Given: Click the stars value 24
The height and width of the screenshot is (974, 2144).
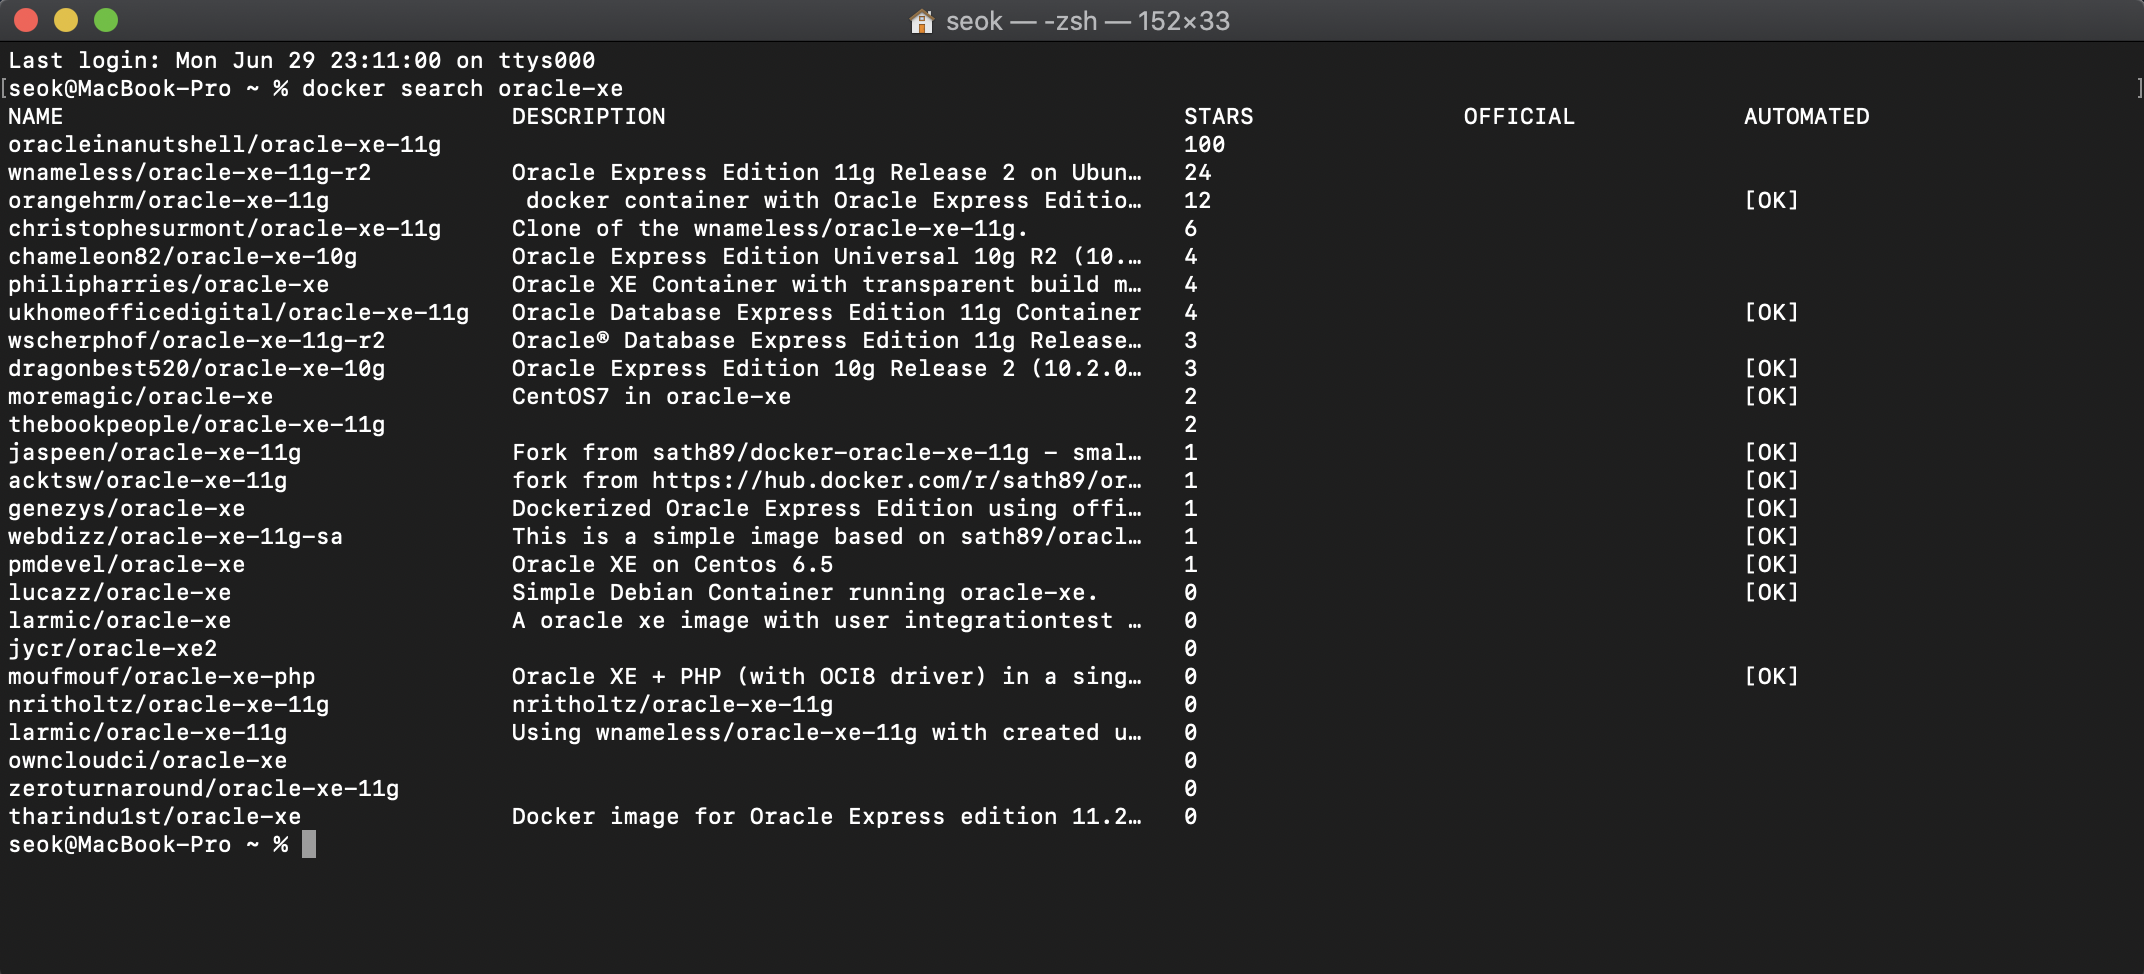Looking at the screenshot, I should 1198,173.
